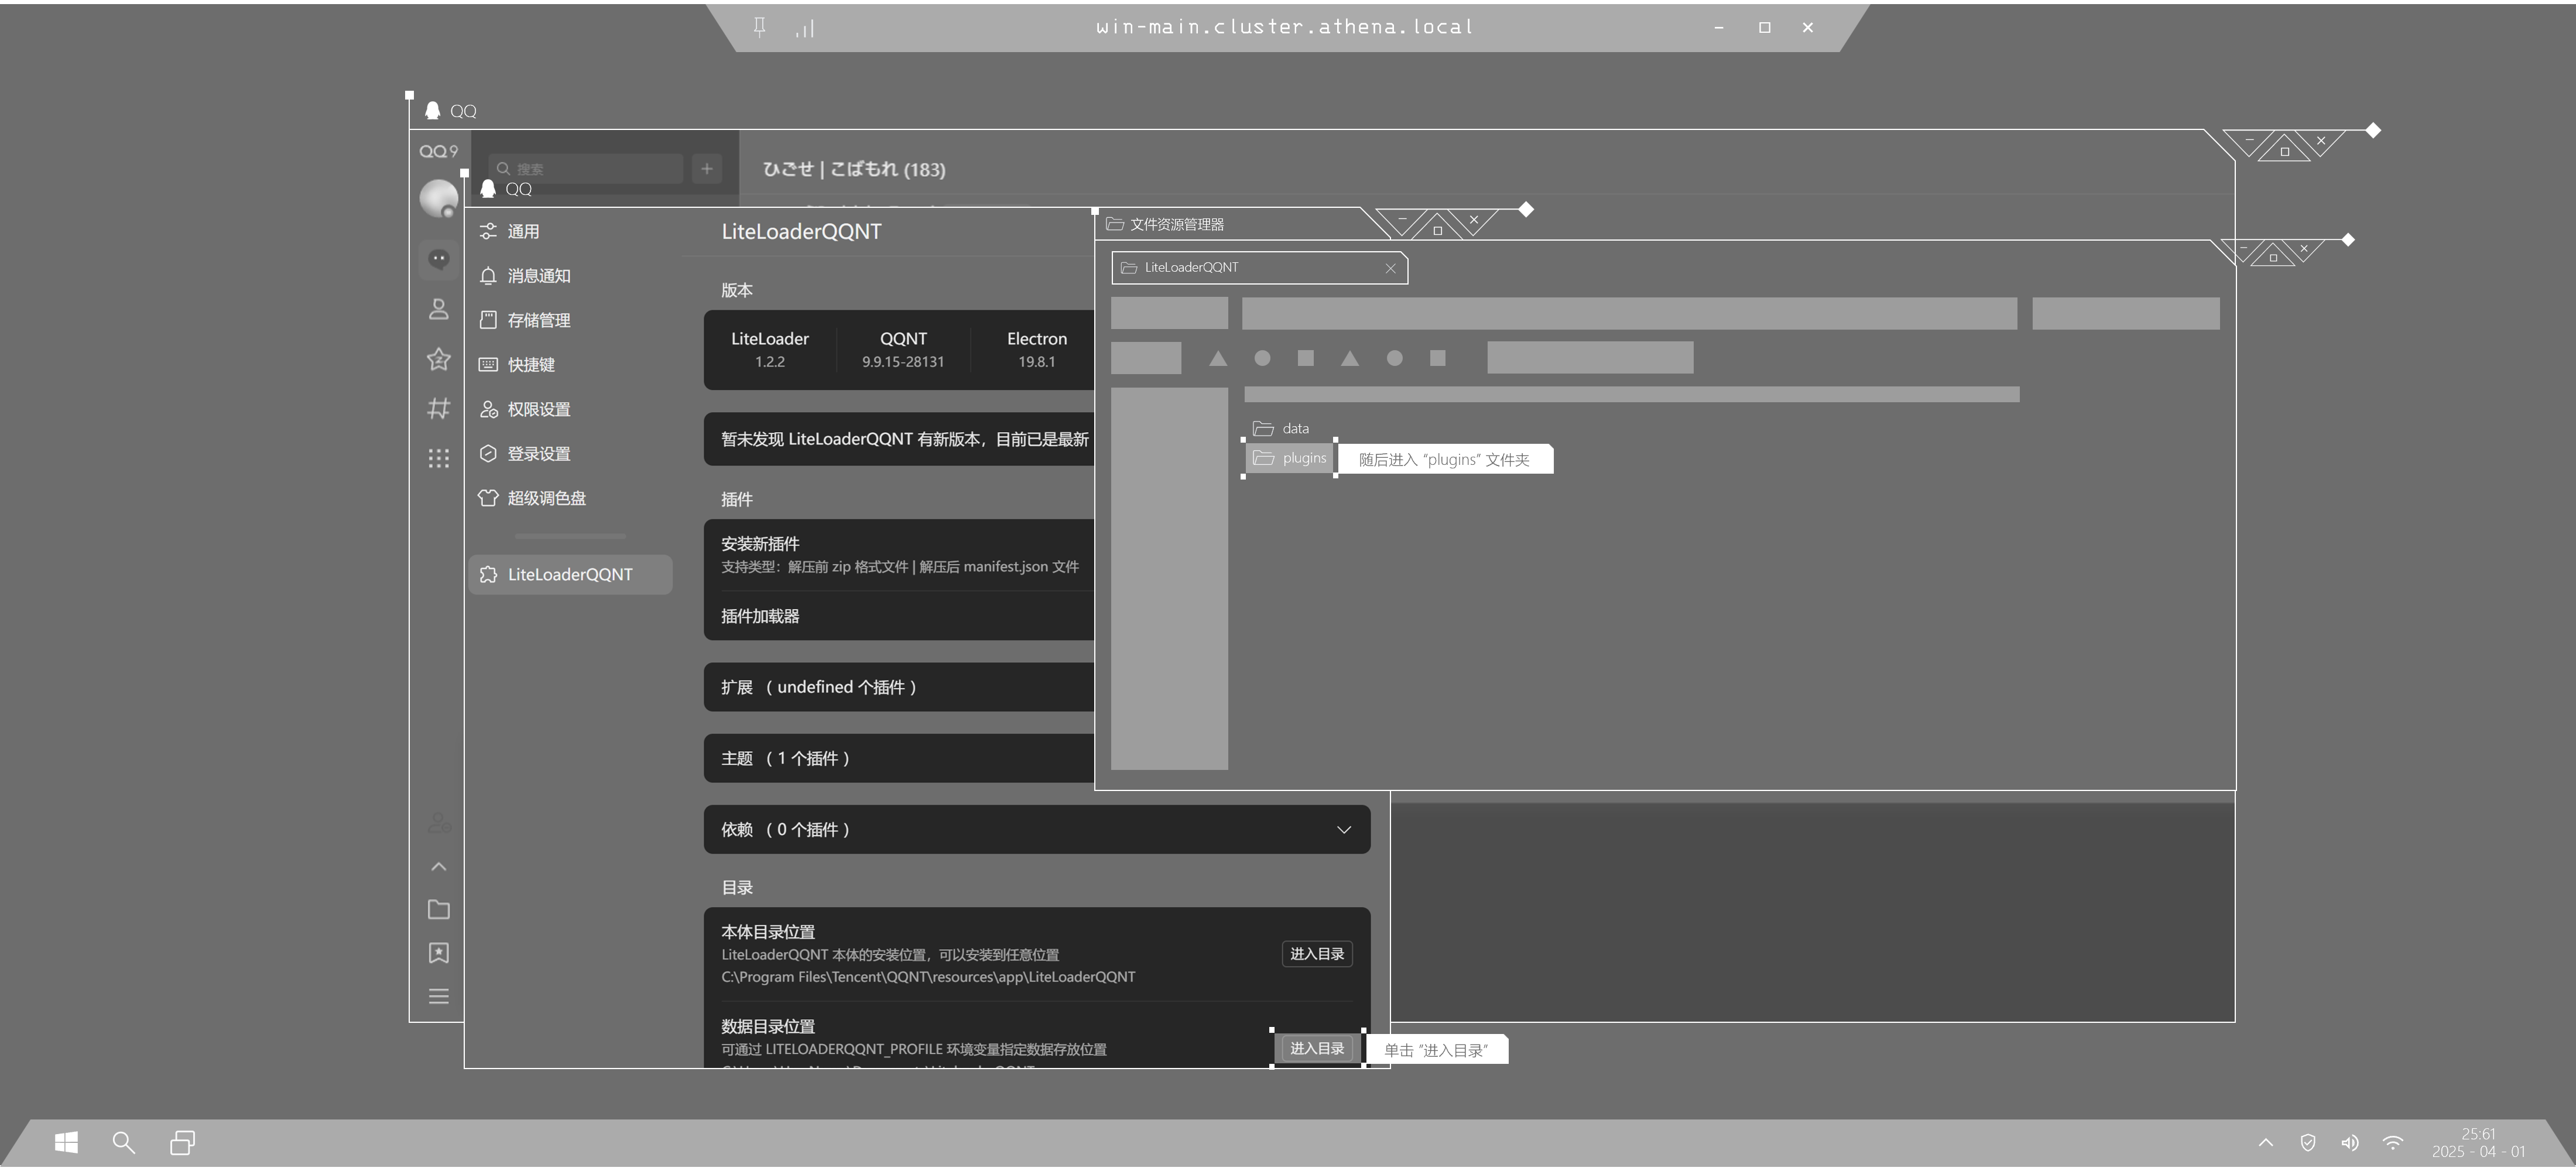This screenshot has height=1171, width=2576.
Task: Open the plugins folder in file explorer
Action: [1290, 458]
